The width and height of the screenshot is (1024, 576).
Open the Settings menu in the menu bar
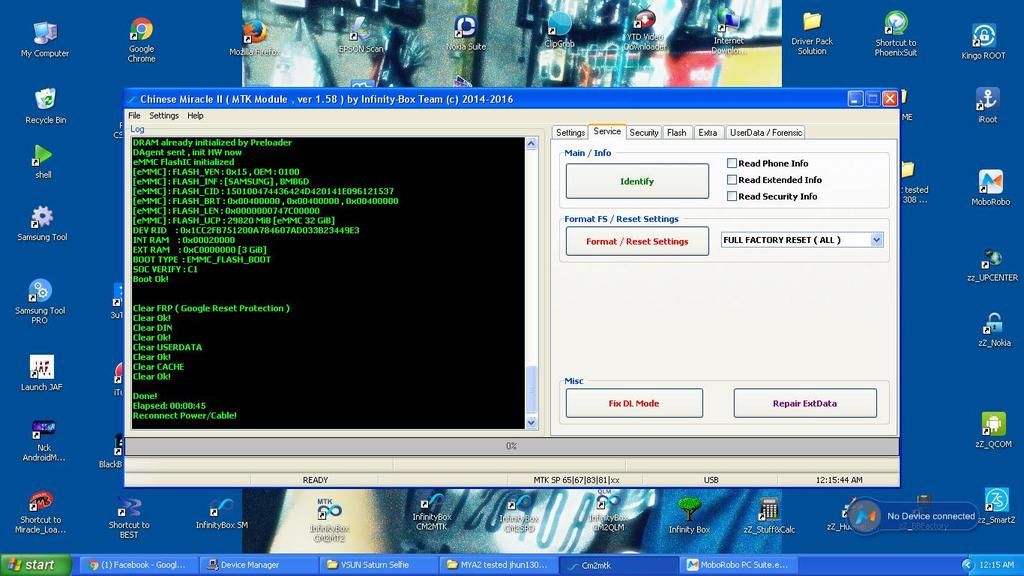click(164, 116)
